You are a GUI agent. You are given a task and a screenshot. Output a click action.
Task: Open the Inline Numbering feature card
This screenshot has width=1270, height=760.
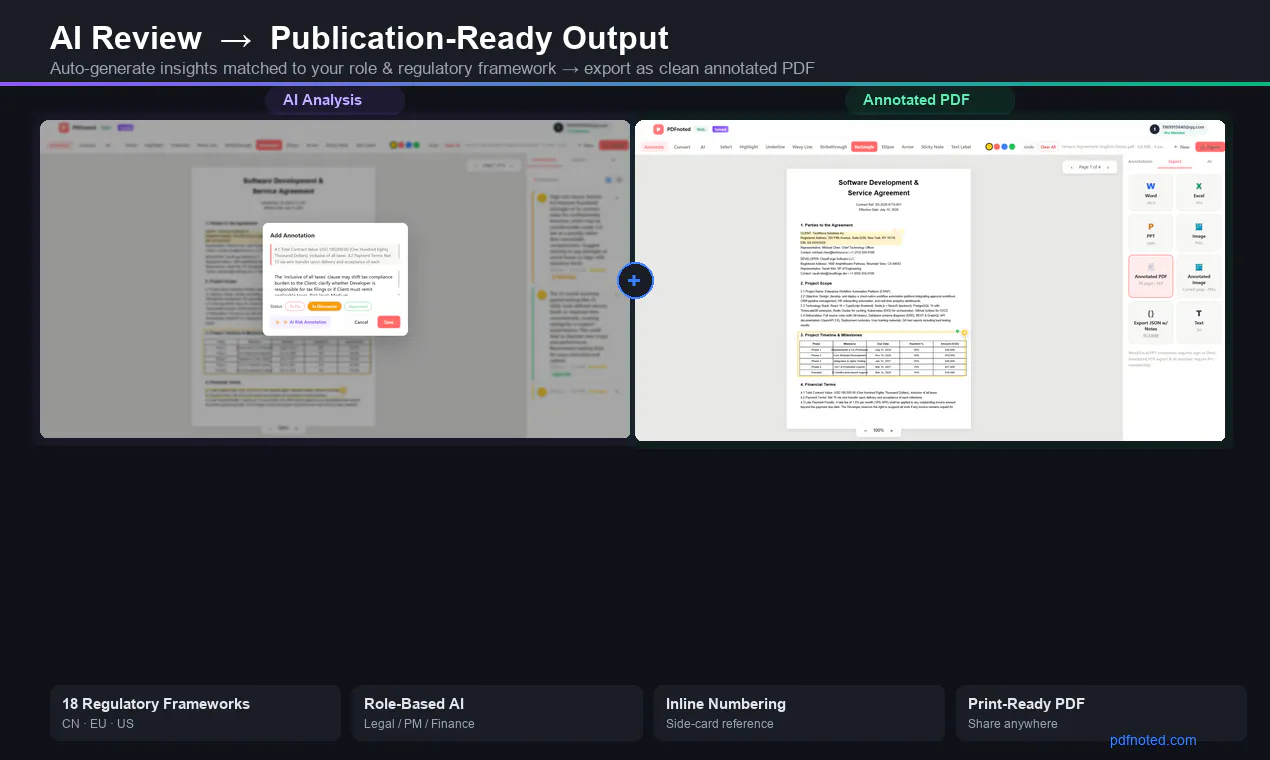click(799, 713)
